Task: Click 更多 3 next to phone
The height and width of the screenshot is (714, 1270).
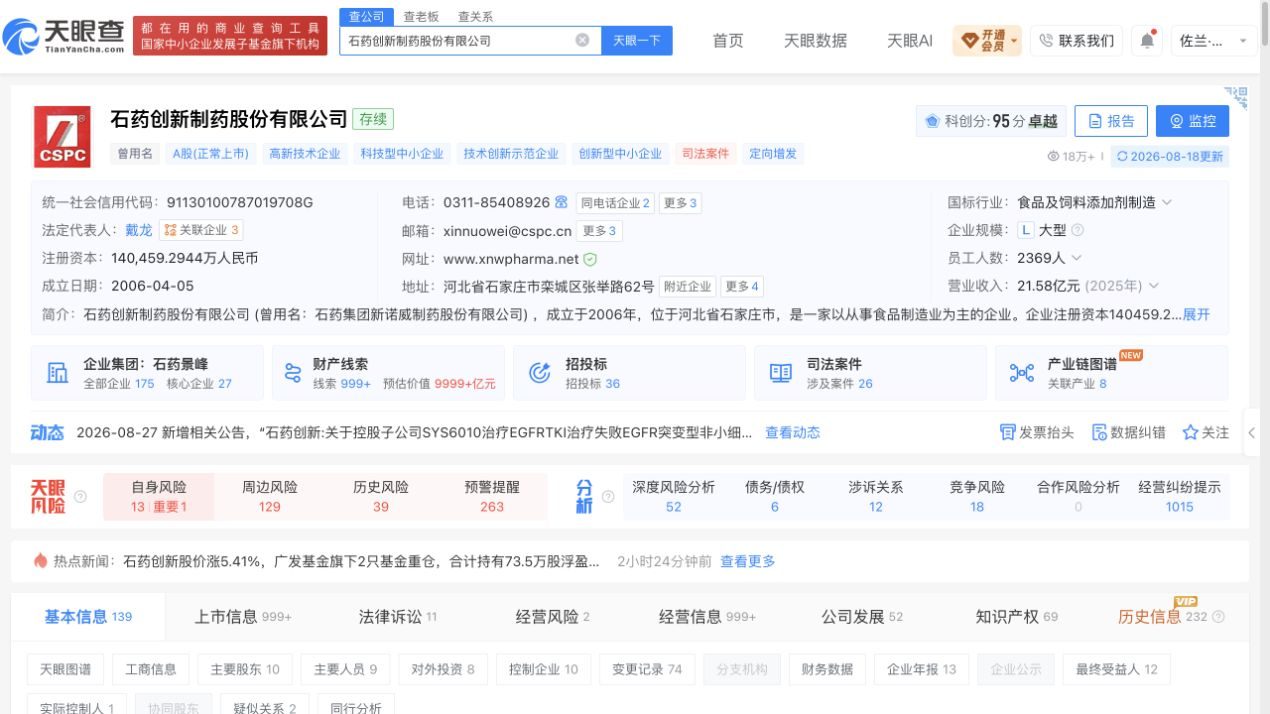Action: point(680,203)
